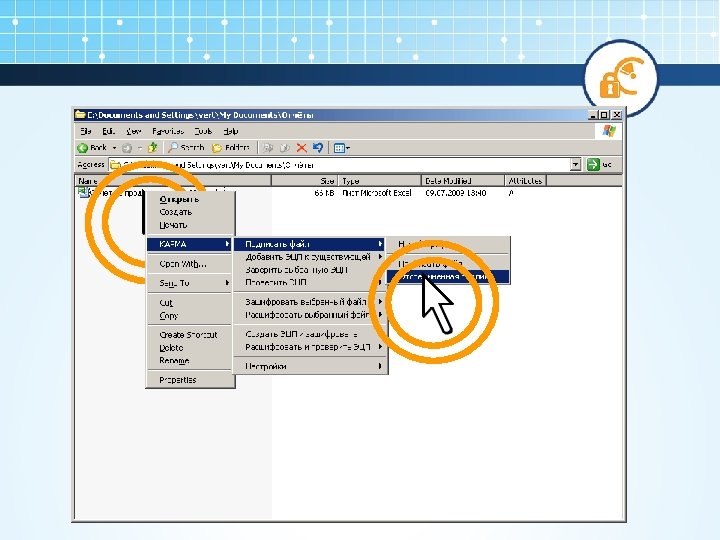Image resolution: width=720 pixels, height=540 pixels.
Task: Click the Copy To toolbar icon
Action: 285,148
